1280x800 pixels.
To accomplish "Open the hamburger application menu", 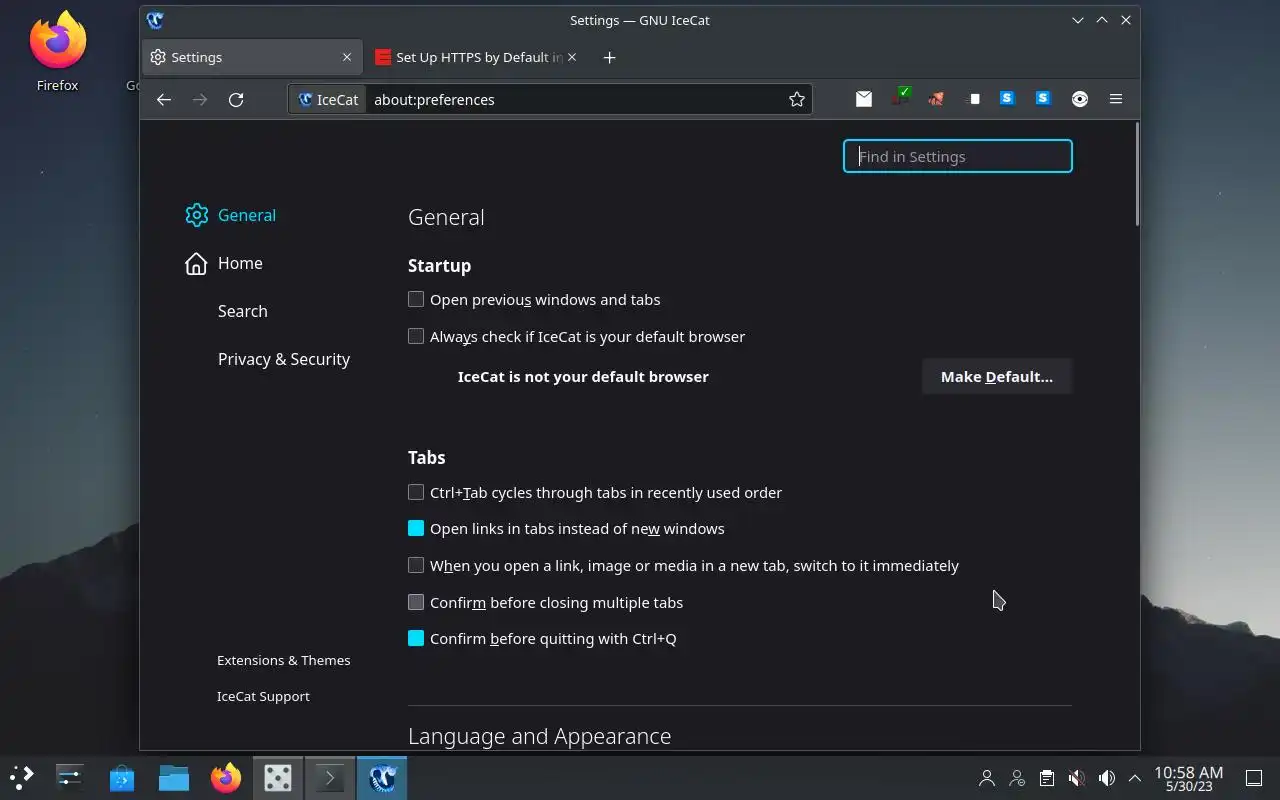I will pos(1116,98).
